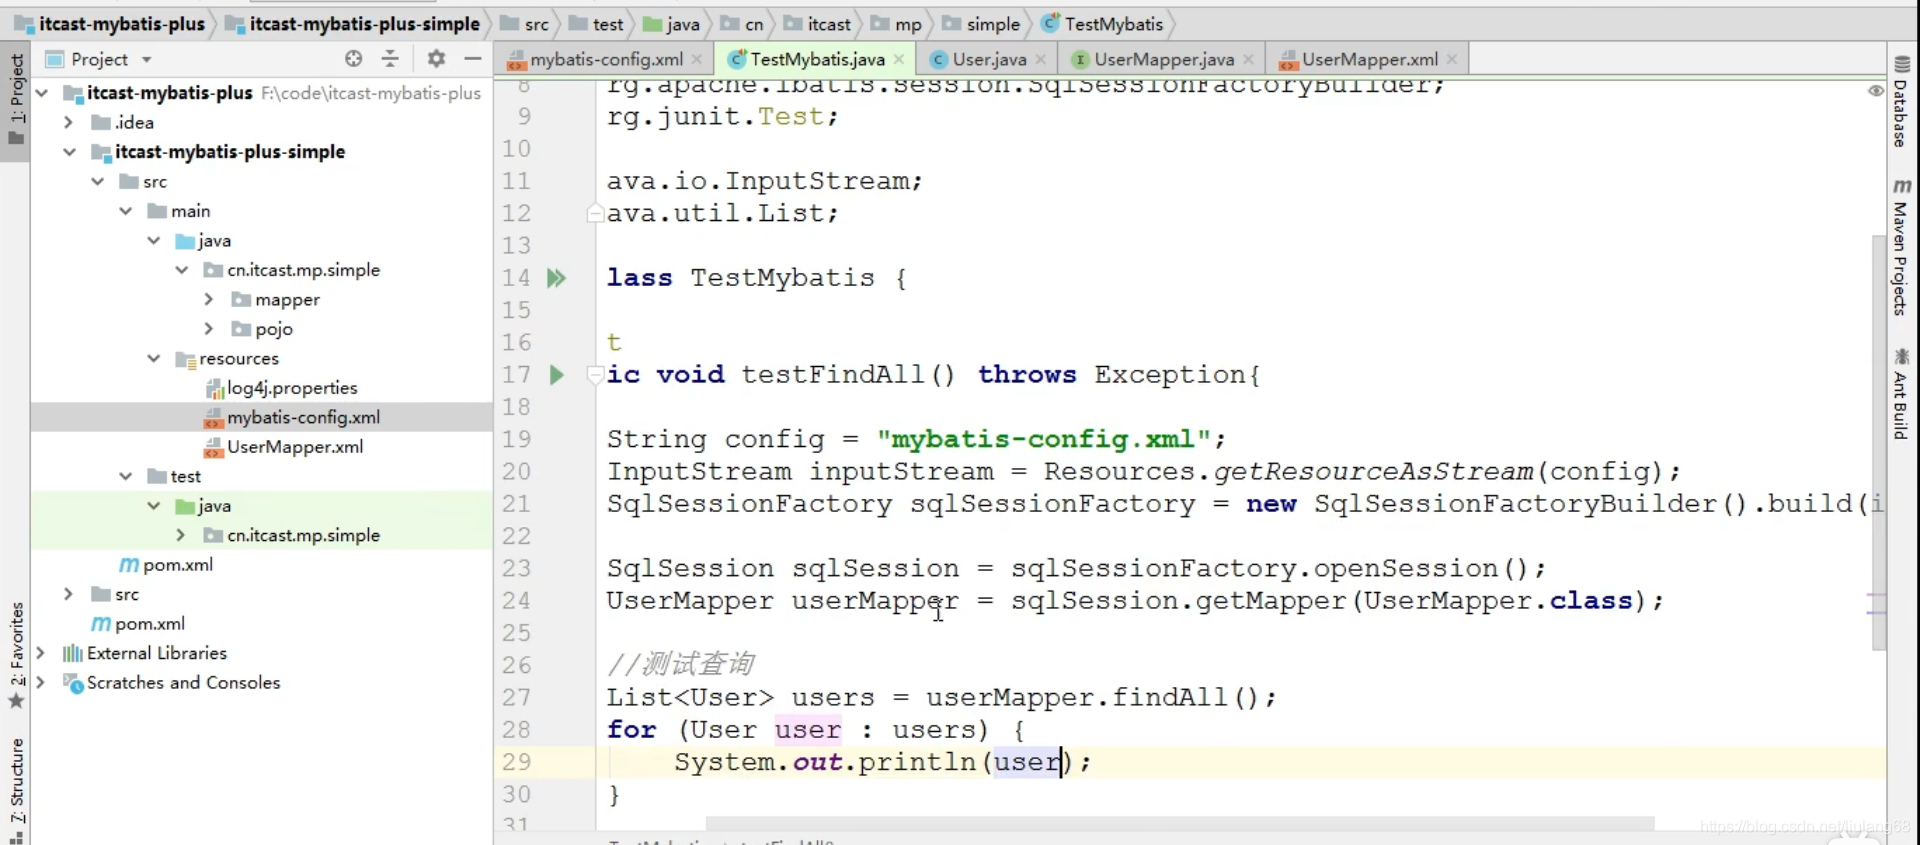Expand the mapper package
Viewport: 1920px width, 845px height.
(208, 299)
